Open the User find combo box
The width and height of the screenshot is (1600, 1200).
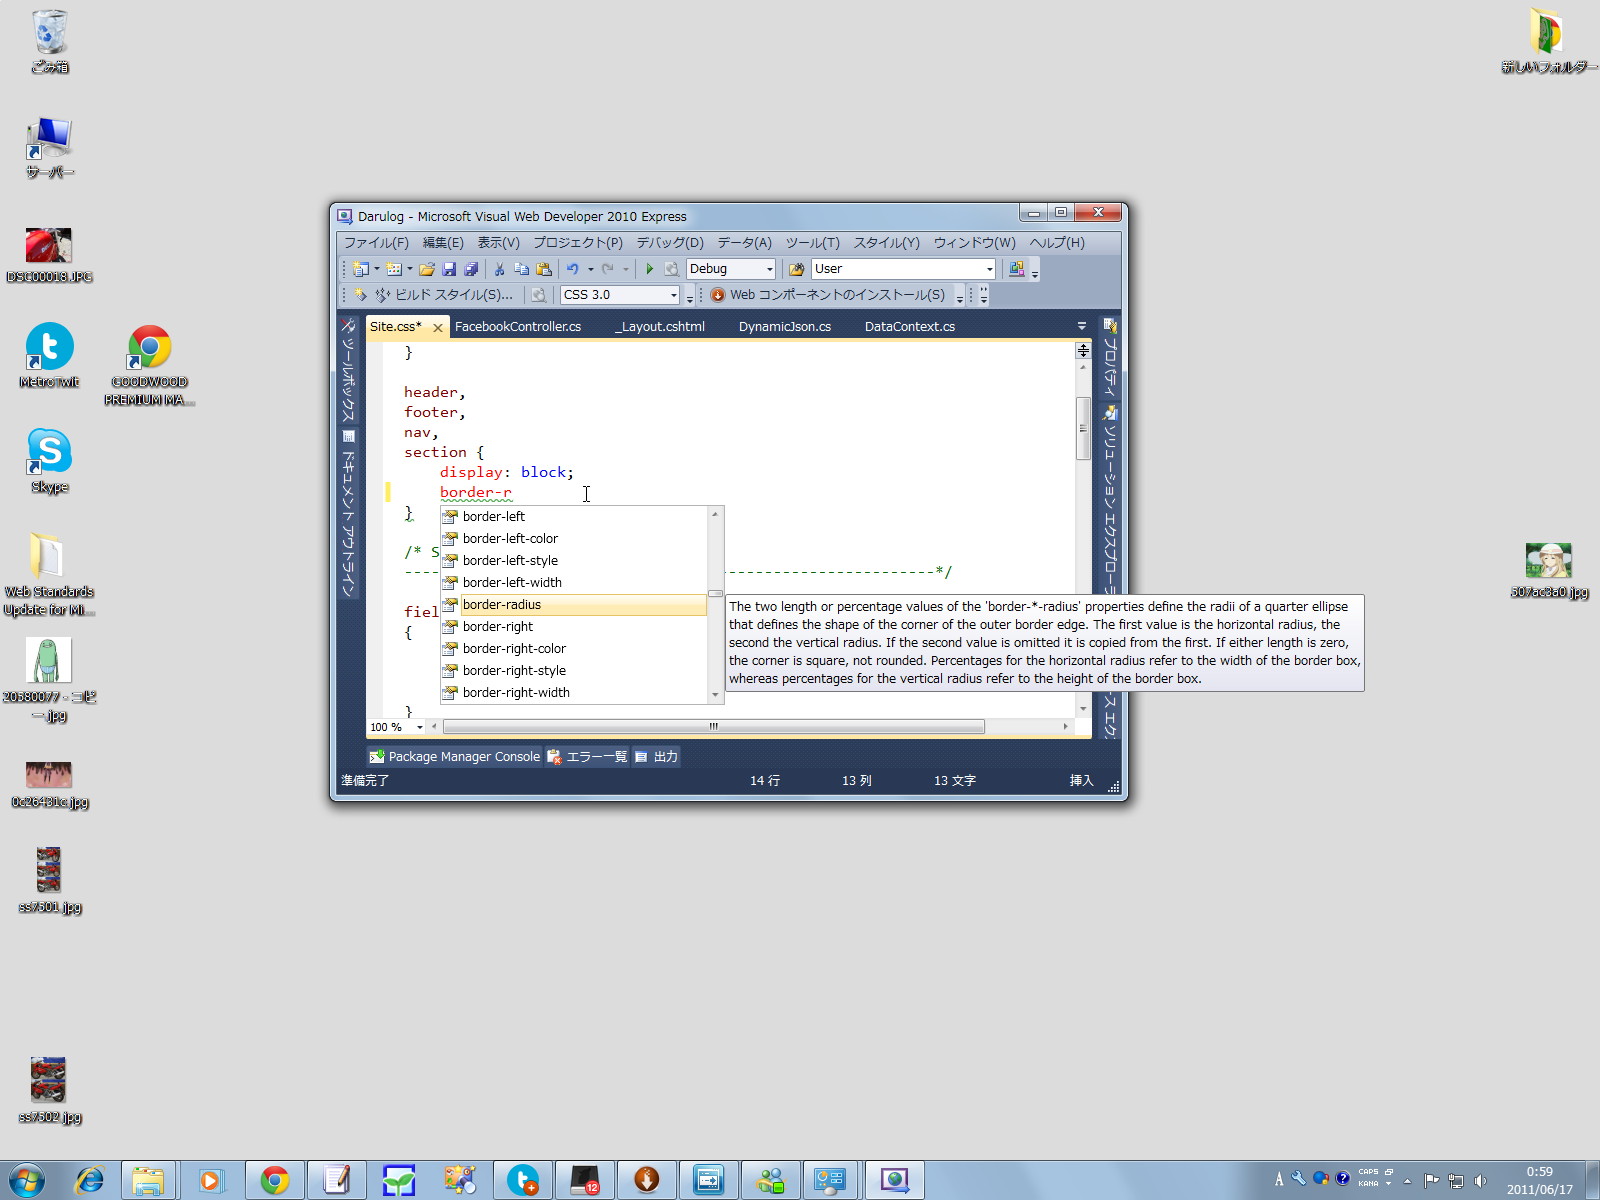pos(904,269)
